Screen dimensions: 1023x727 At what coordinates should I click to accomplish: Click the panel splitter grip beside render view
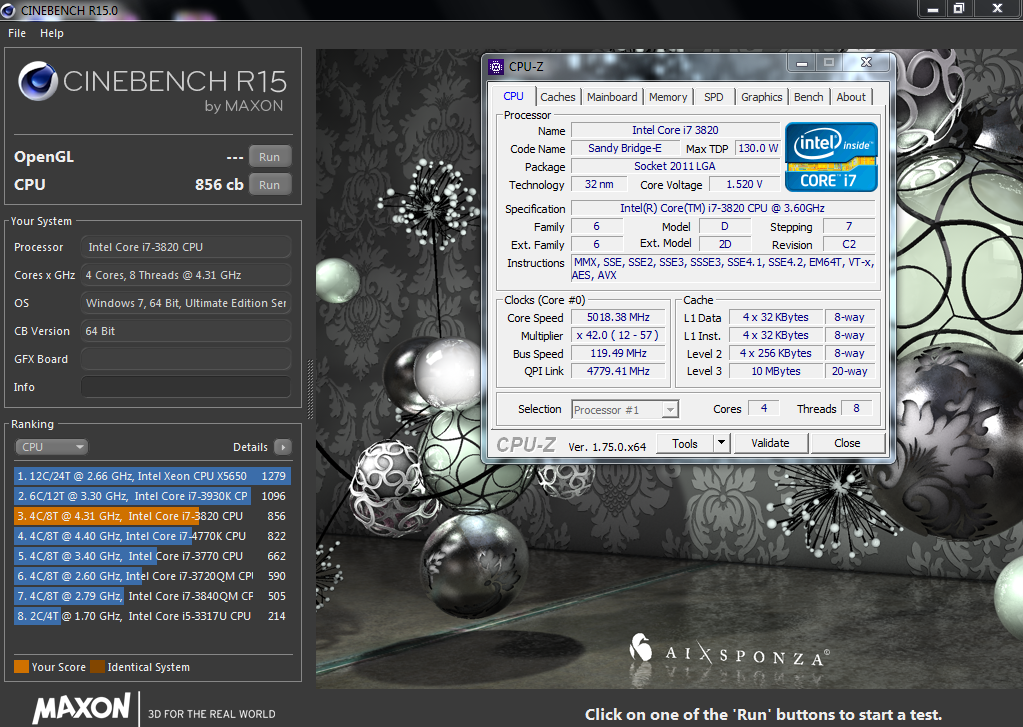tap(310, 389)
